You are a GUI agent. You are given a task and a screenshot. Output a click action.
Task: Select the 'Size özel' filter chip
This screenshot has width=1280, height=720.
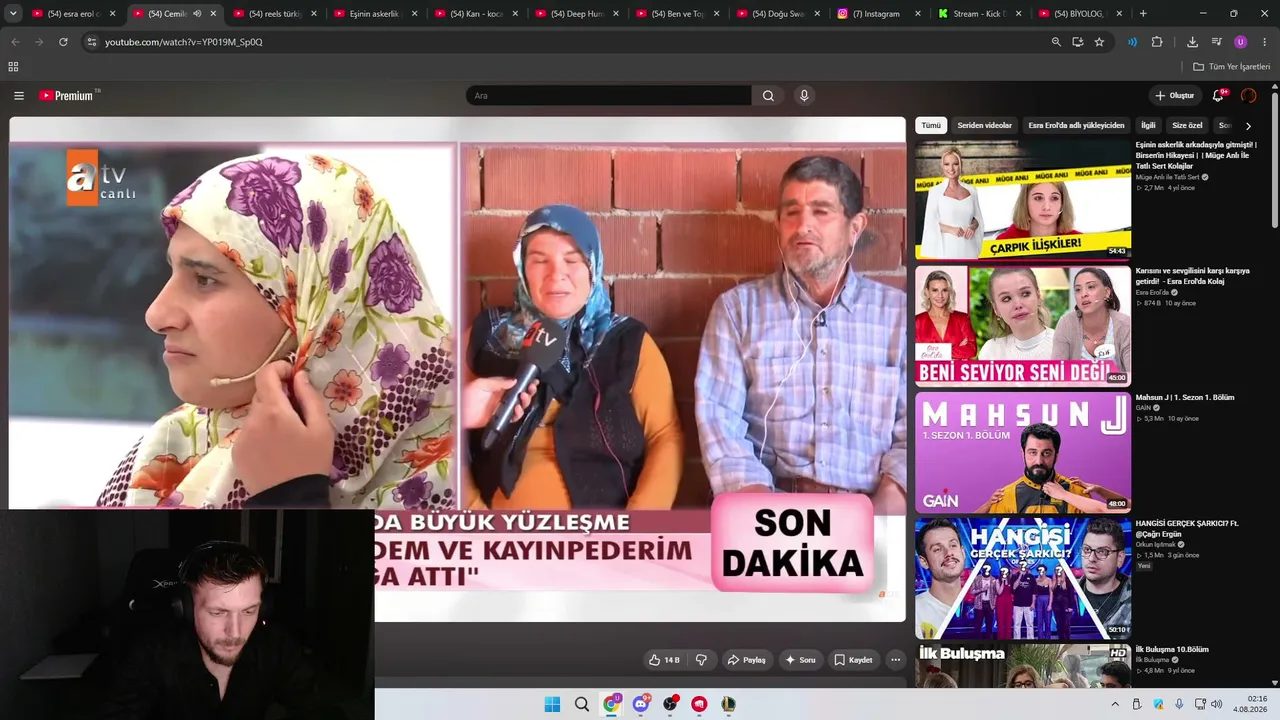[1187, 126]
